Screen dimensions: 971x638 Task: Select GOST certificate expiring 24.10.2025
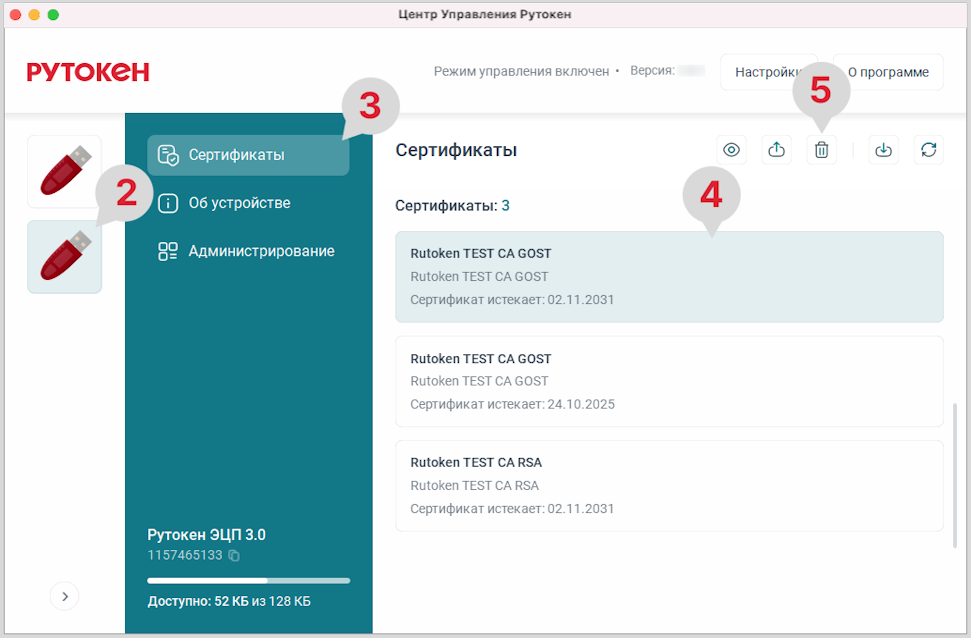[669, 381]
